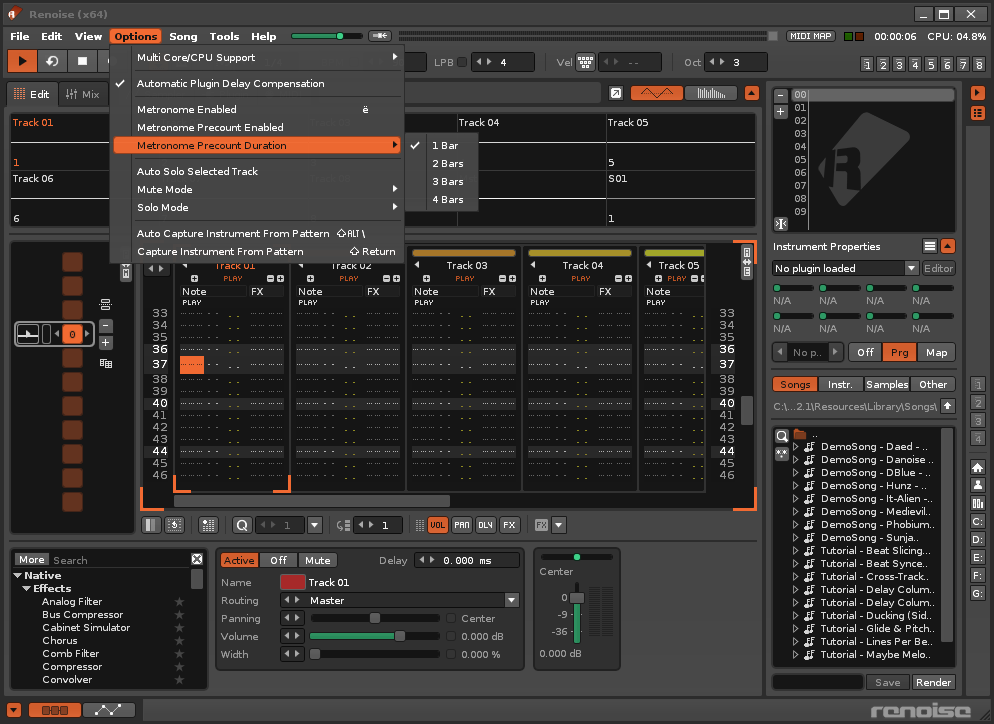Click the Track 01 color swatch
Viewport: 994px width, 724px height.
[x=293, y=582]
